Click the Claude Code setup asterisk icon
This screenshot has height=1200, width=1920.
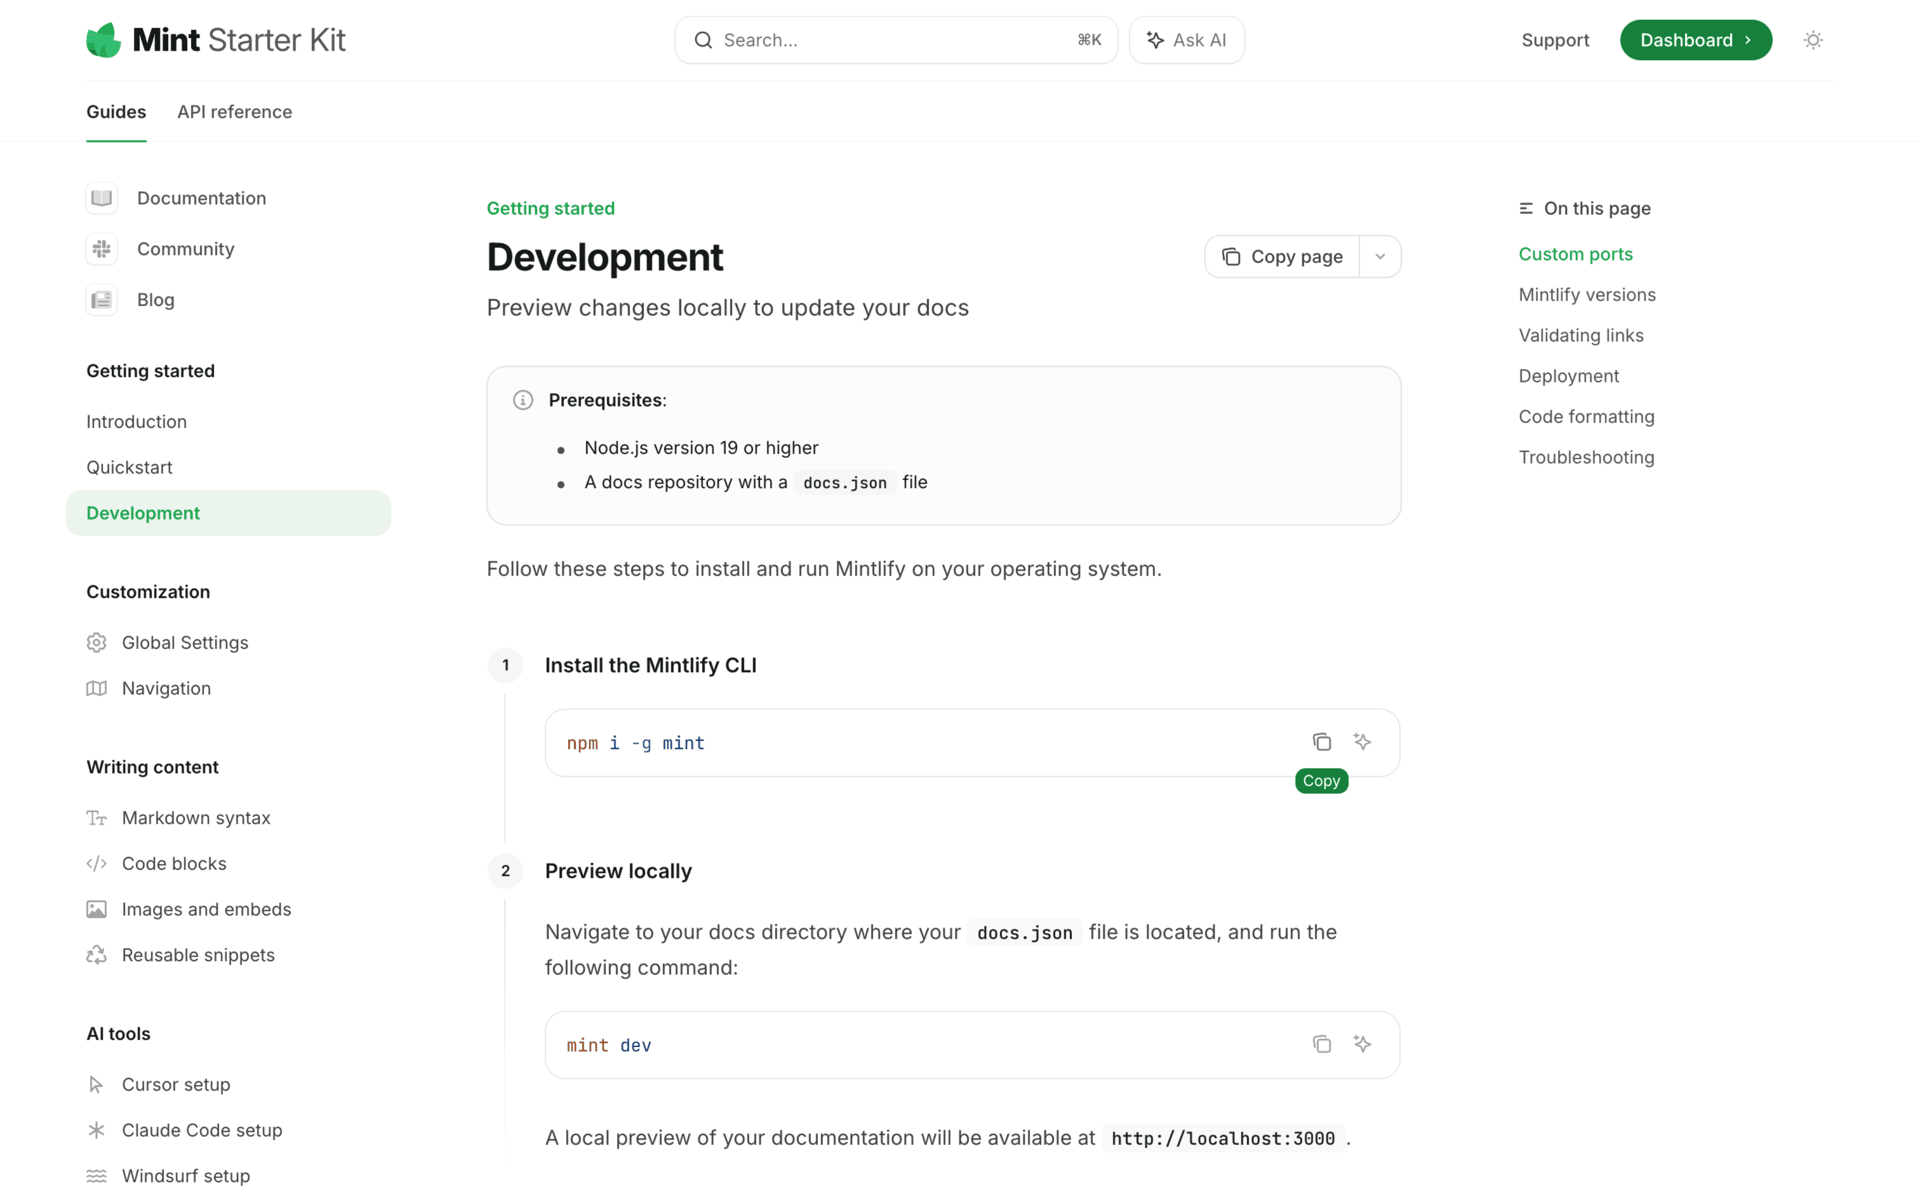(x=96, y=1130)
